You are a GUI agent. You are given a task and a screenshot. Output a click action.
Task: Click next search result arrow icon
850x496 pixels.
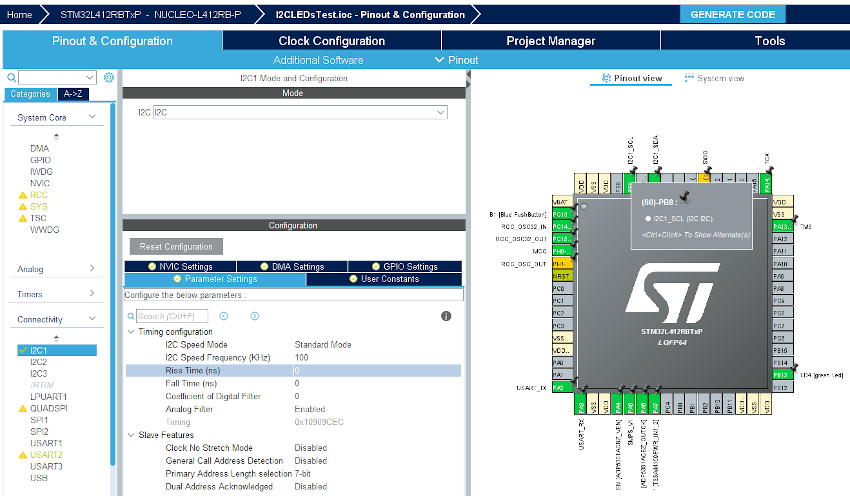255,316
